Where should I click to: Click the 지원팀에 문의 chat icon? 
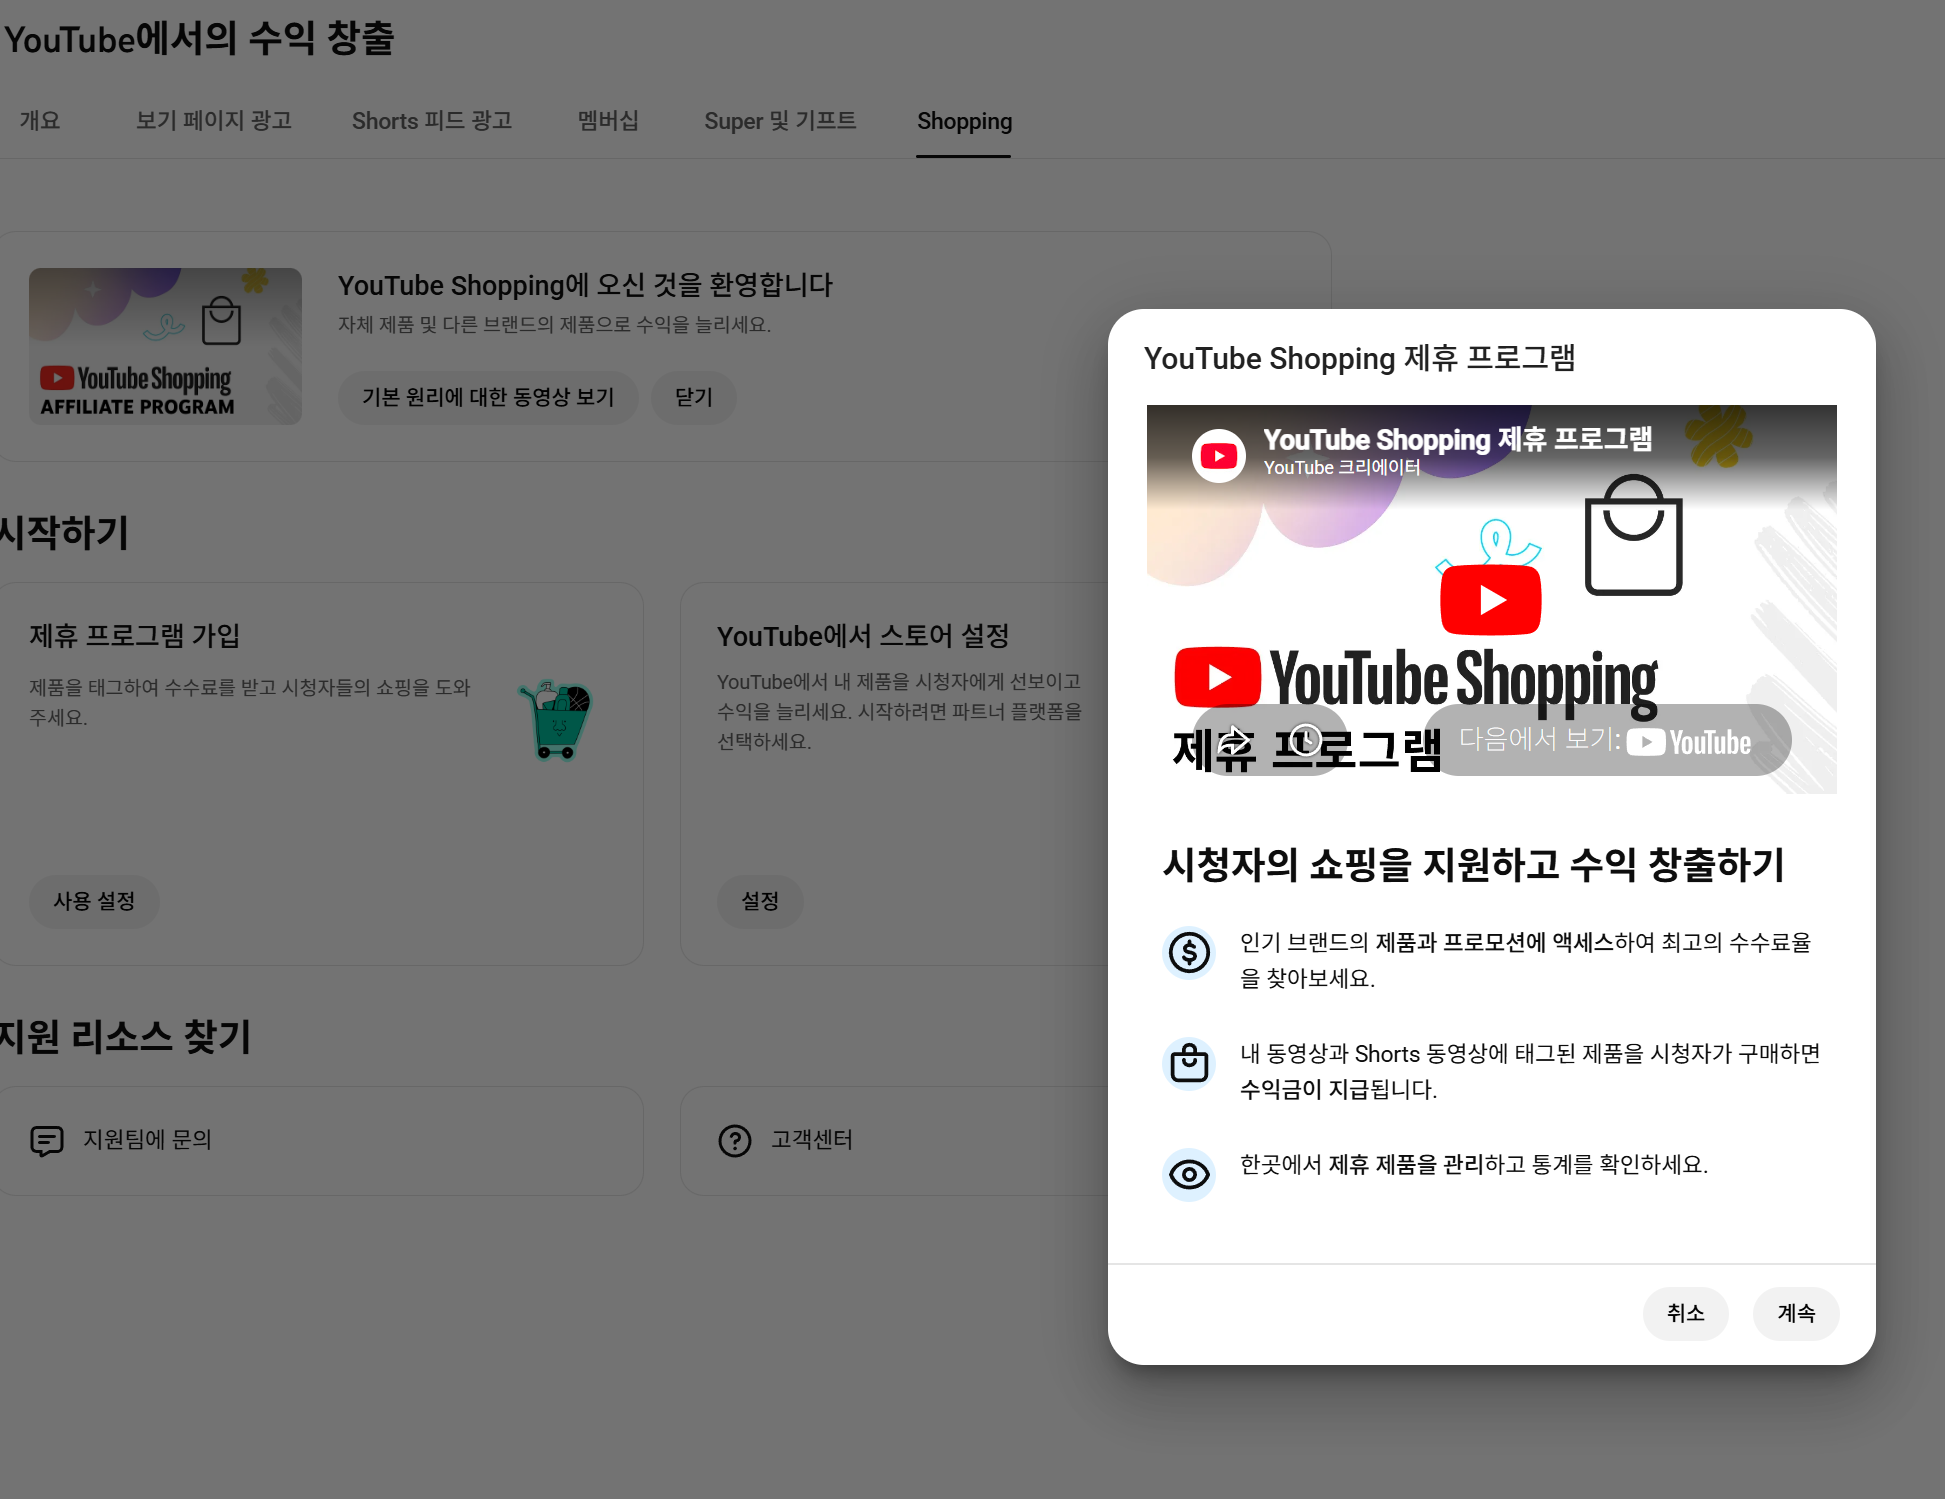click(x=47, y=1140)
